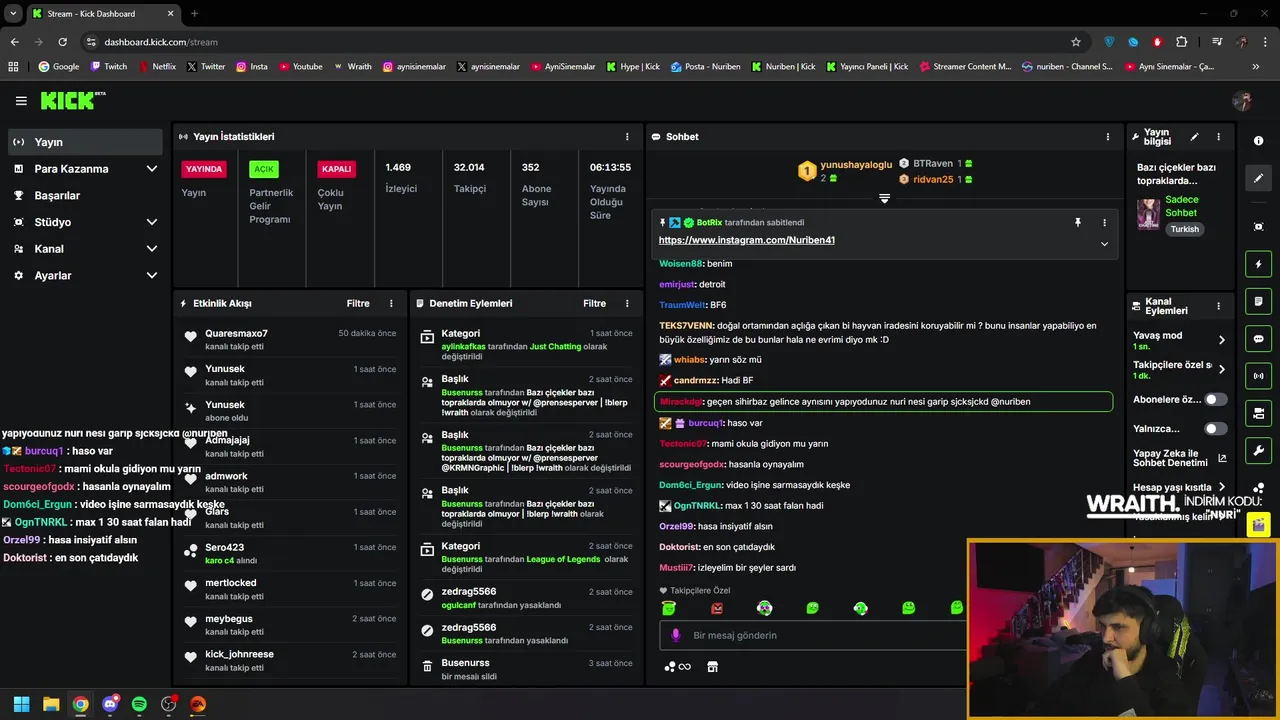Click the broadcast signal icon in right toolbar

click(x=1258, y=376)
